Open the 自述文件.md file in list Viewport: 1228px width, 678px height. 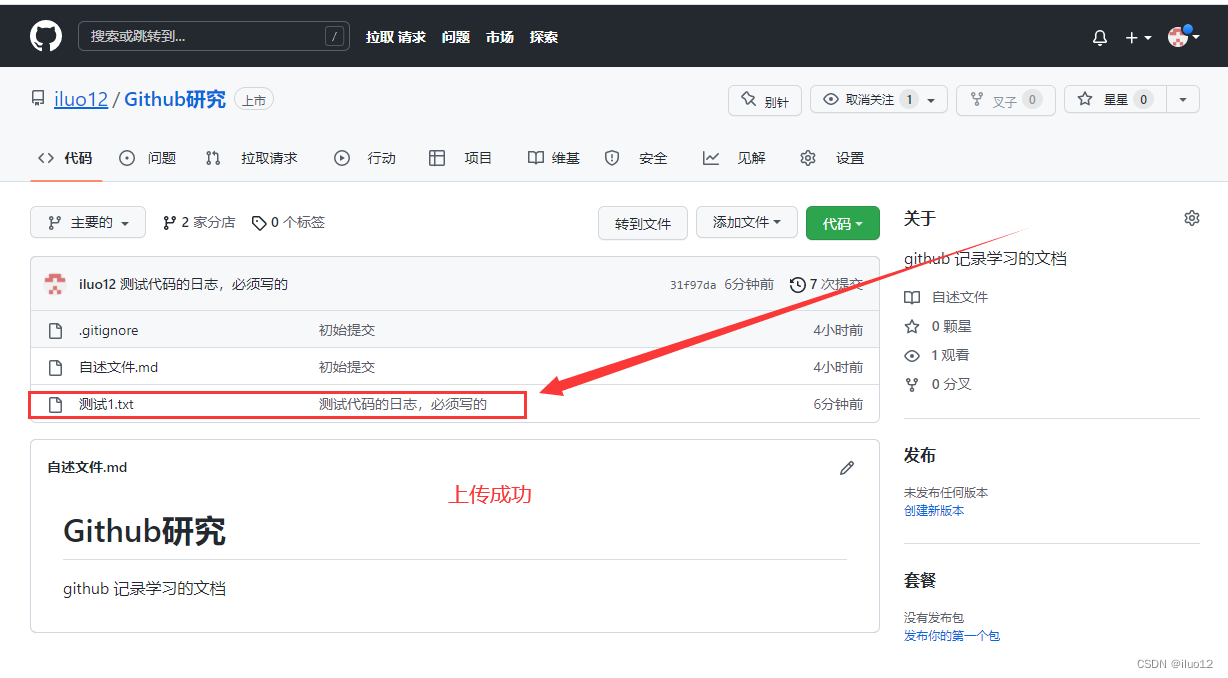click(119, 367)
